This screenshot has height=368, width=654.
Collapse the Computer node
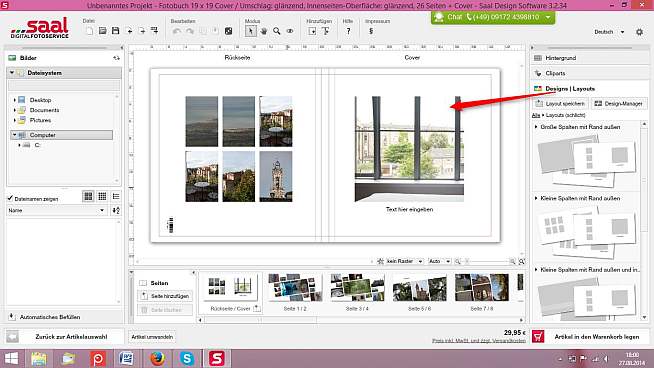click(x=15, y=135)
